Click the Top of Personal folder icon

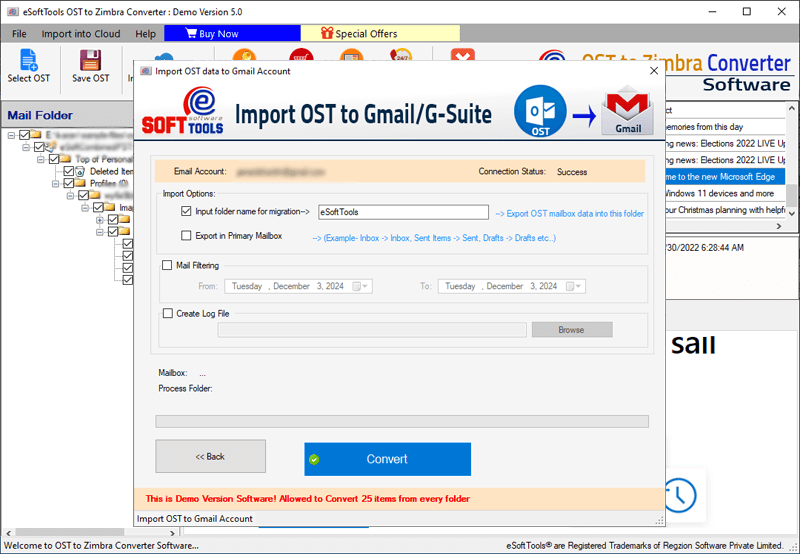click(x=66, y=159)
